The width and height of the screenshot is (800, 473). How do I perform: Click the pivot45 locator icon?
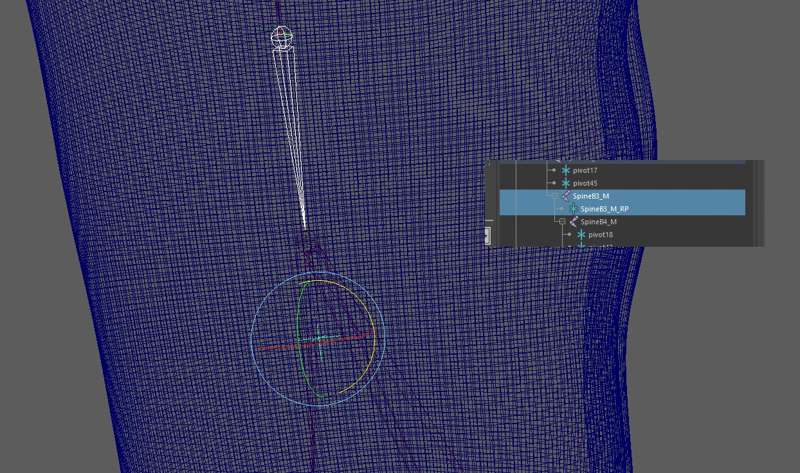coord(566,184)
